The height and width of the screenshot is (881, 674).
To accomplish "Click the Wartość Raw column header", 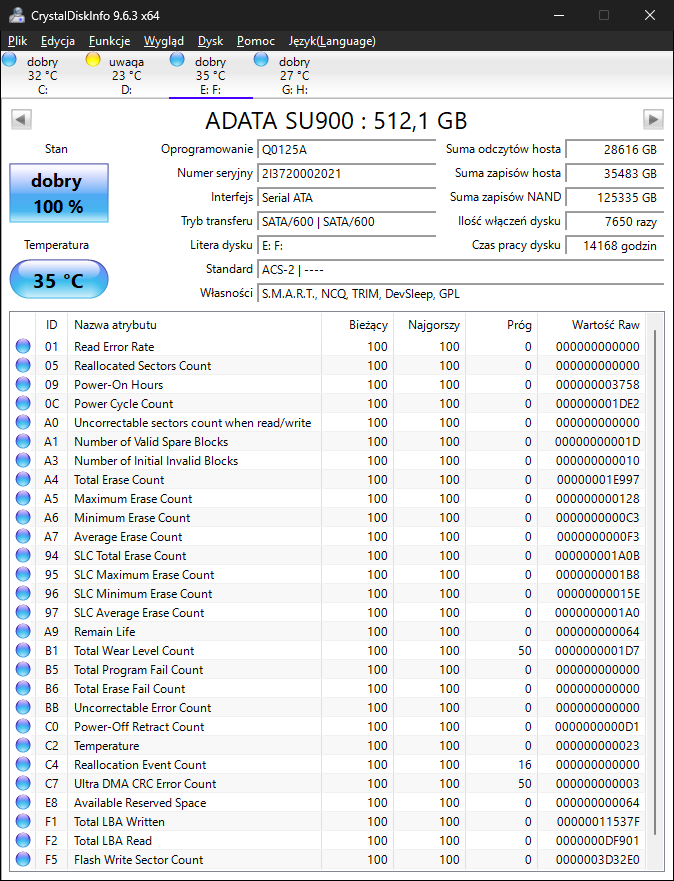I will 591,325.
